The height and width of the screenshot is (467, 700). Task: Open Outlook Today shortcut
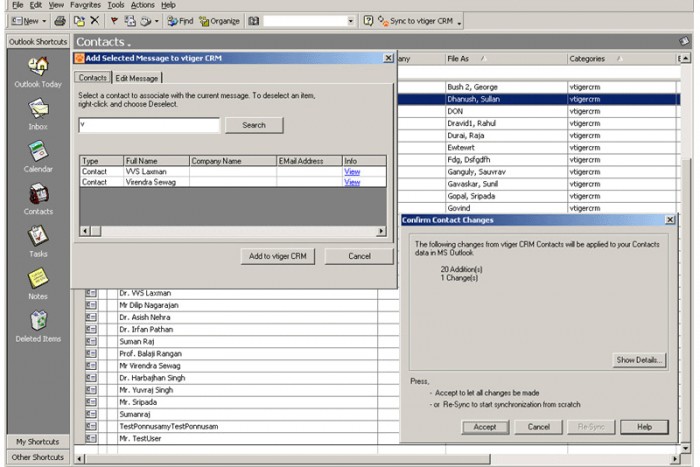pos(38,72)
